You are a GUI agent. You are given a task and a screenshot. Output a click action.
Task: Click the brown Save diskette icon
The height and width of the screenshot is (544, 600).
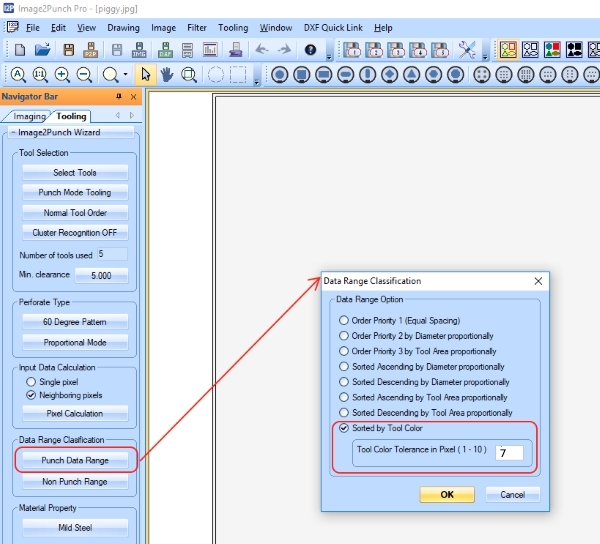[69, 50]
